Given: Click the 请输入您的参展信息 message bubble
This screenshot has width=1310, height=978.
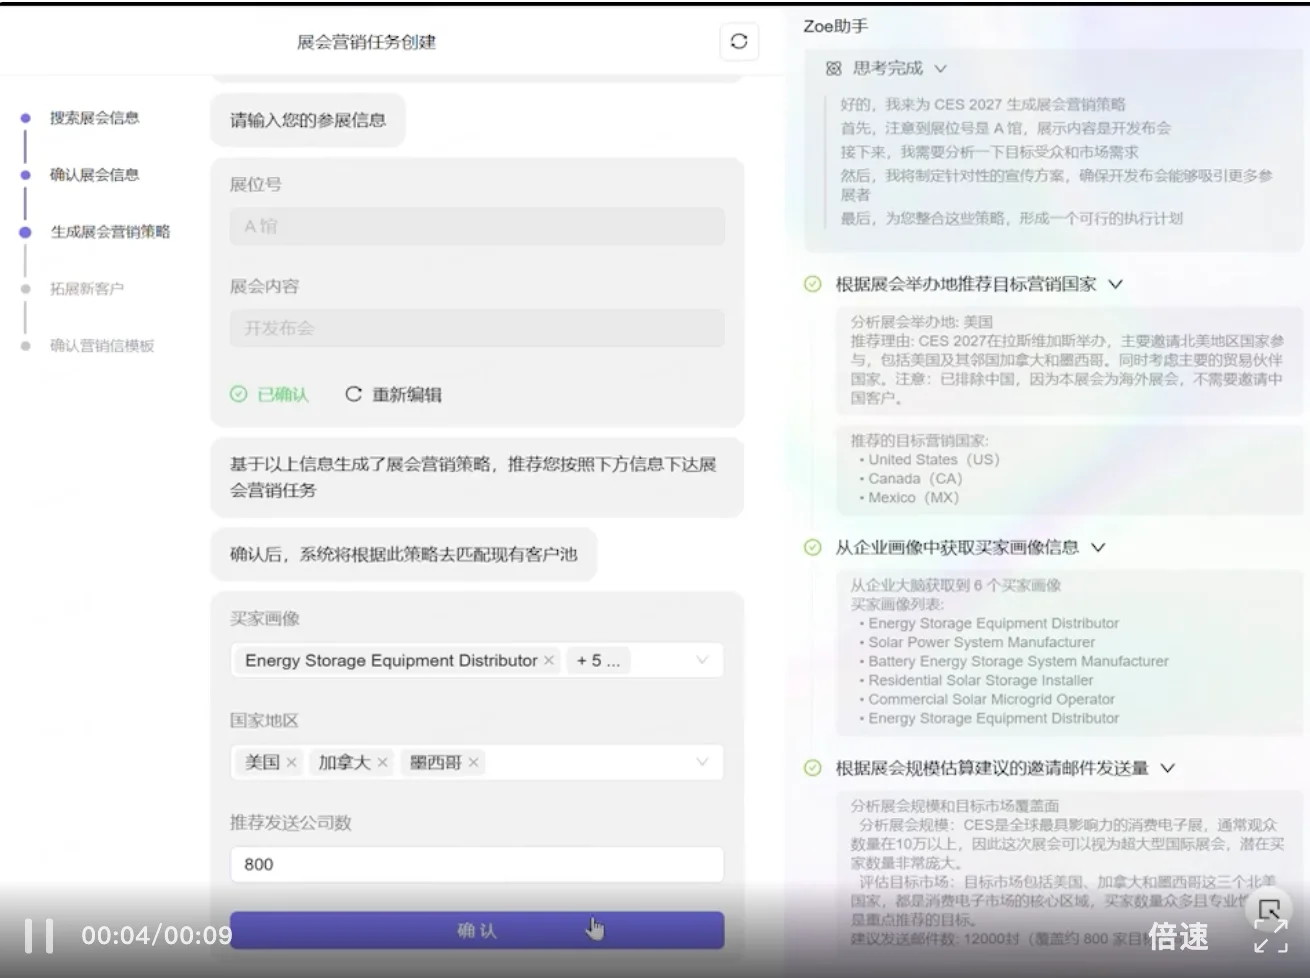Looking at the screenshot, I should click(308, 120).
